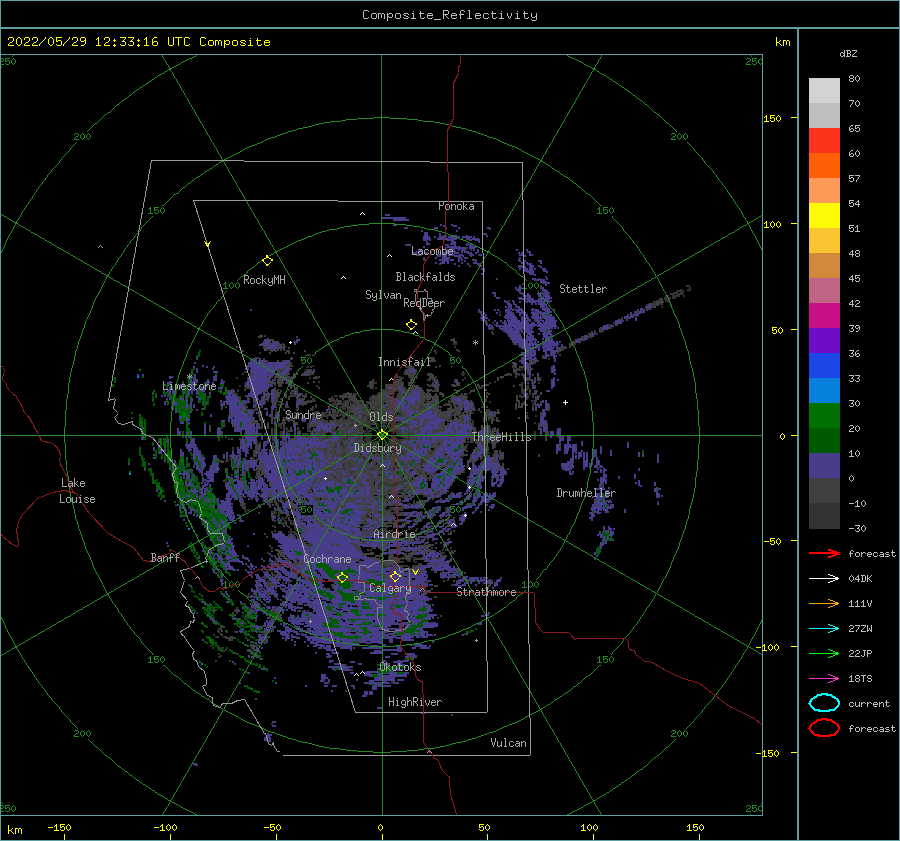
Task: Click the Didsbury town label
Action: (378, 448)
